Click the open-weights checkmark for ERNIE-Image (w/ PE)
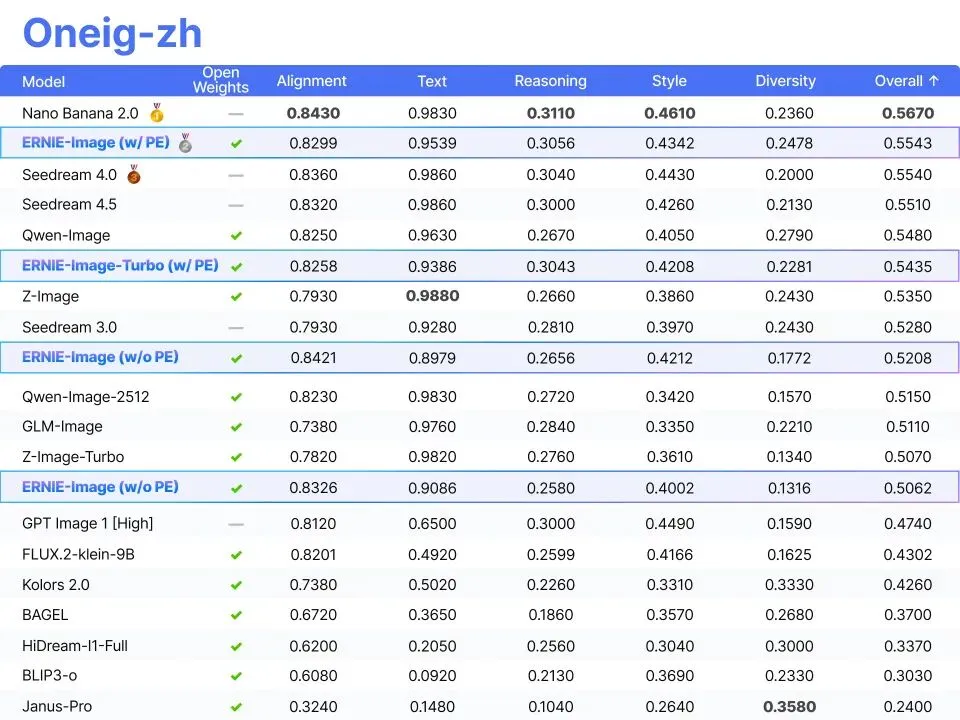Viewport: 960px width, 720px height. coord(236,144)
